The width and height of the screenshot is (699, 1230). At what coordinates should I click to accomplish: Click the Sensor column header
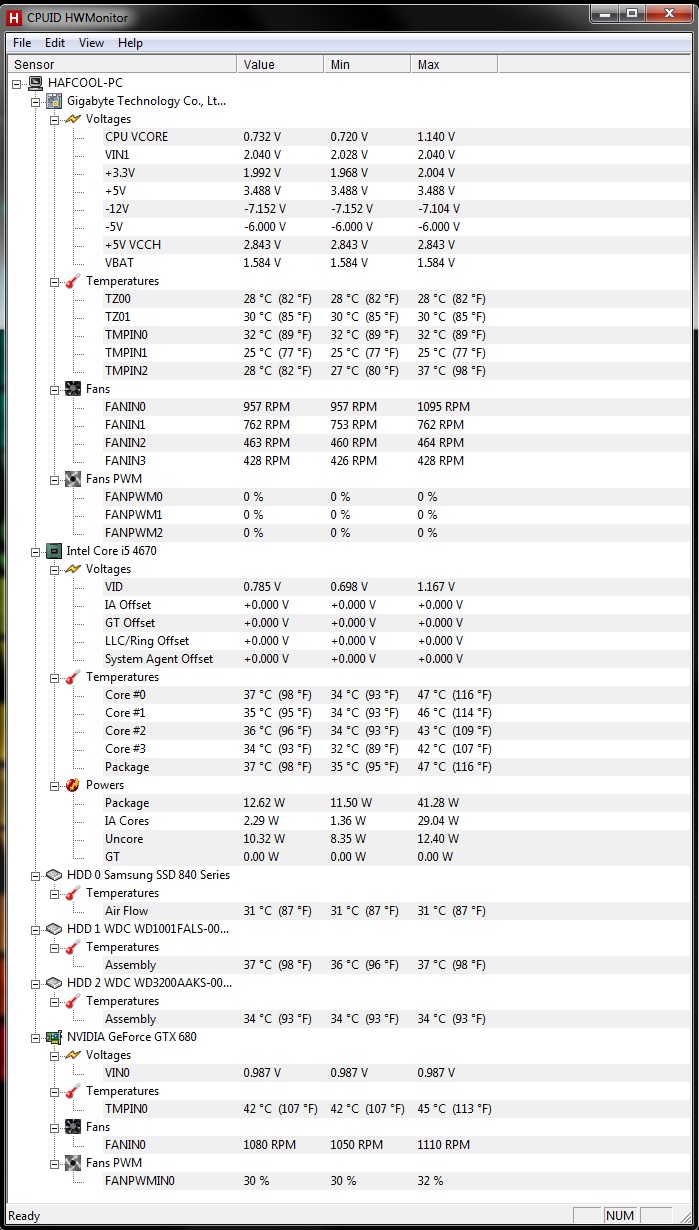point(122,64)
